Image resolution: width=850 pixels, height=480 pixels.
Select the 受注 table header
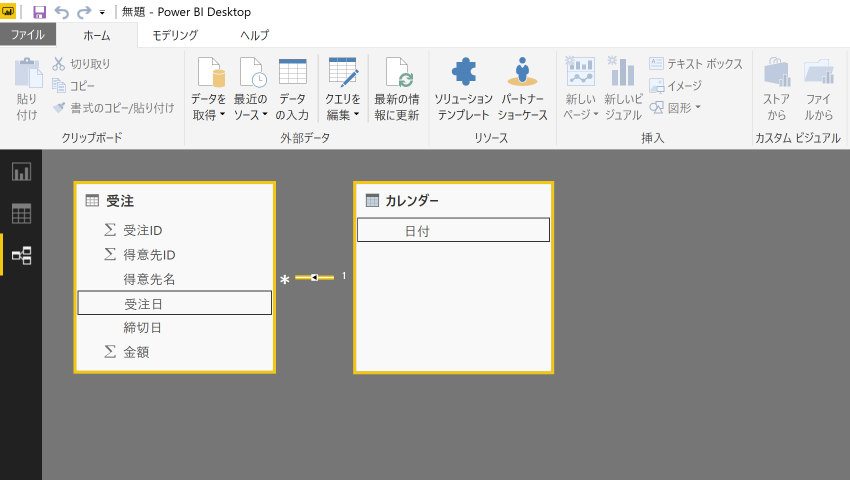pyautogui.click(x=175, y=201)
